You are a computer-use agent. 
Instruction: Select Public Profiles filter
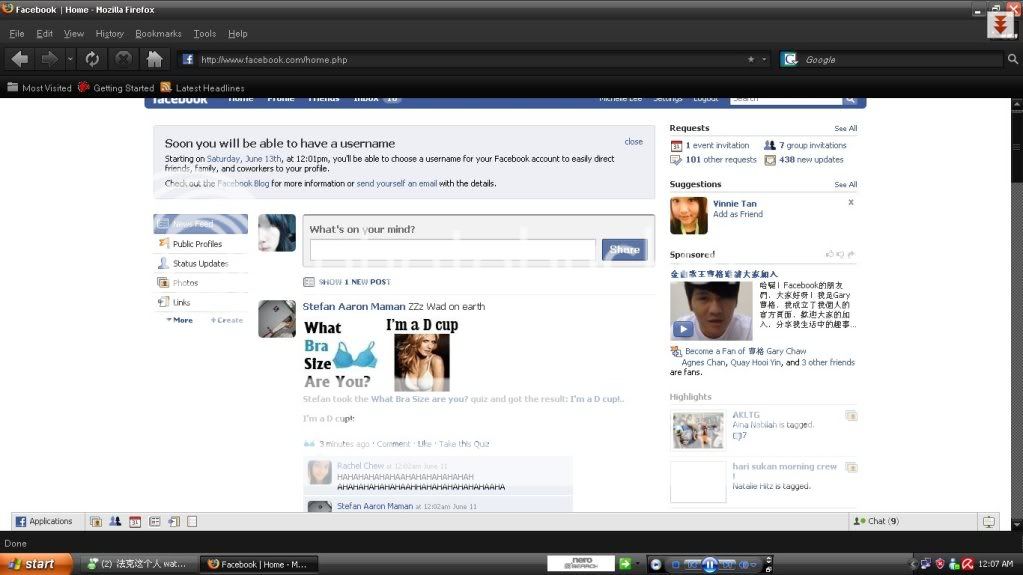(200, 244)
